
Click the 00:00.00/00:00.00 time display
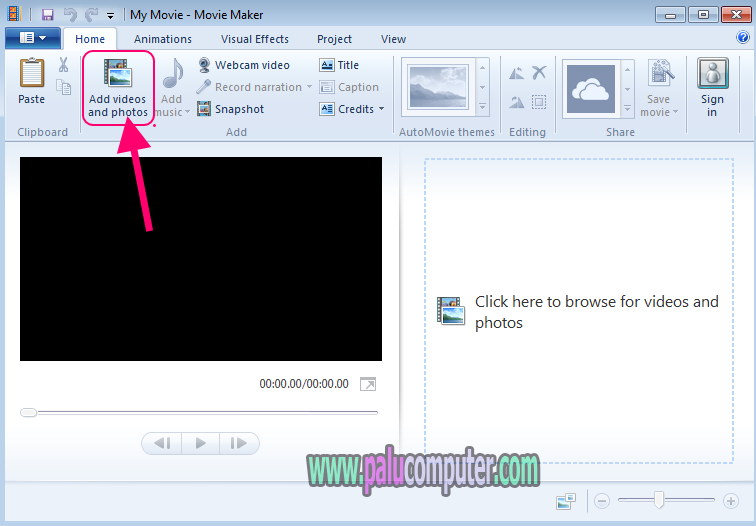(304, 384)
